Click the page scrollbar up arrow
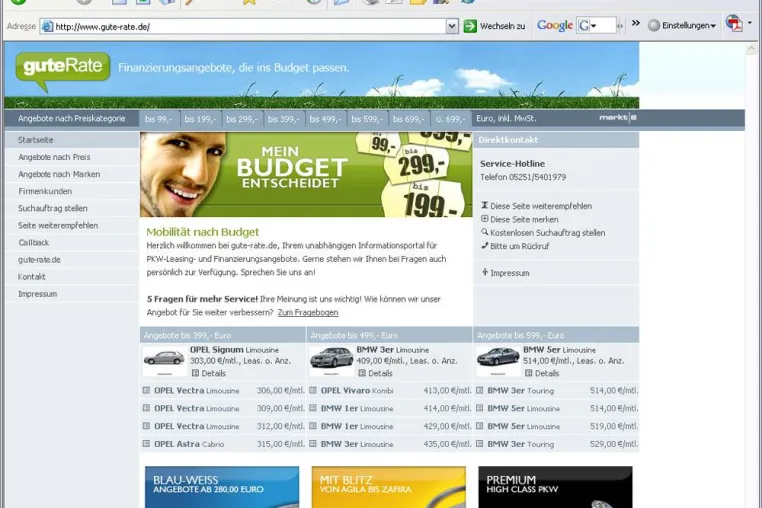Viewport: 762px width, 508px height. (751, 49)
